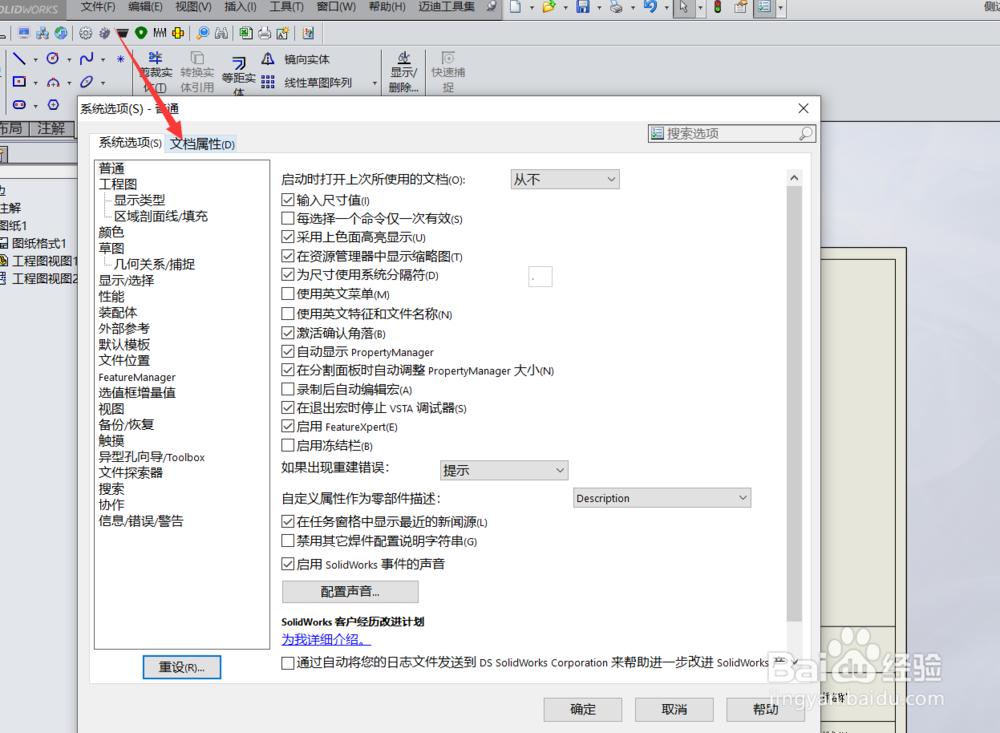Enable the 启用冻结栏 checkbox
The image size is (1000, 733).
[x=288, y=445]
